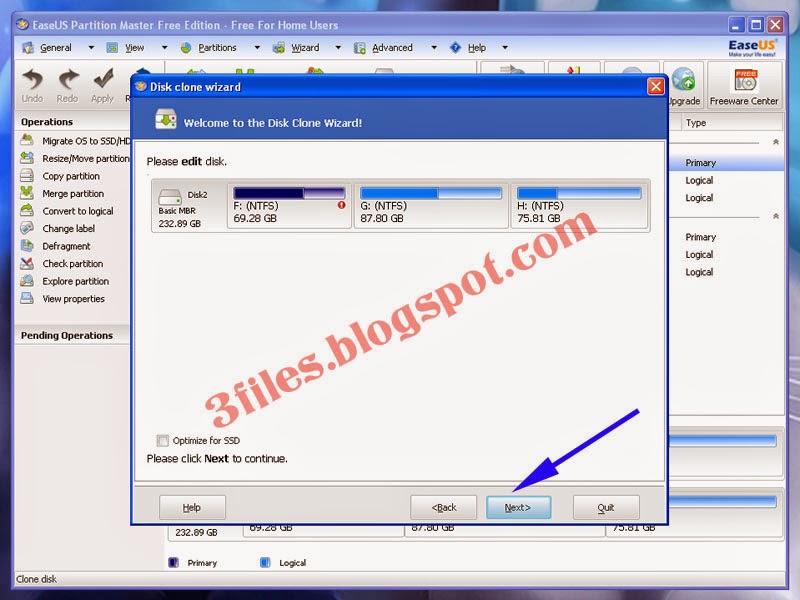Click the Migrate OS to SSD/HDD icon

tap(27, 140)
